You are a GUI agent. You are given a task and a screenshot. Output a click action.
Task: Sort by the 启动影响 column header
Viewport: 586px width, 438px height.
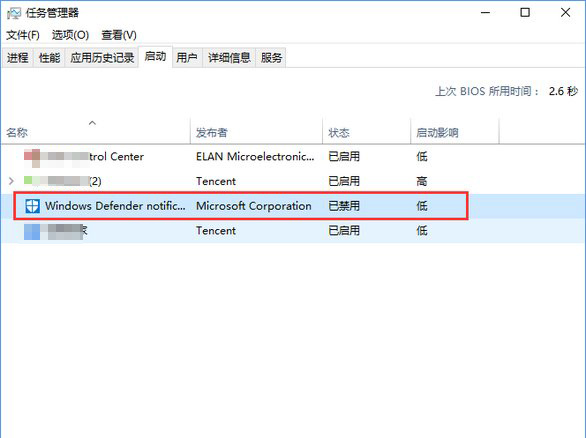point(455,132)
